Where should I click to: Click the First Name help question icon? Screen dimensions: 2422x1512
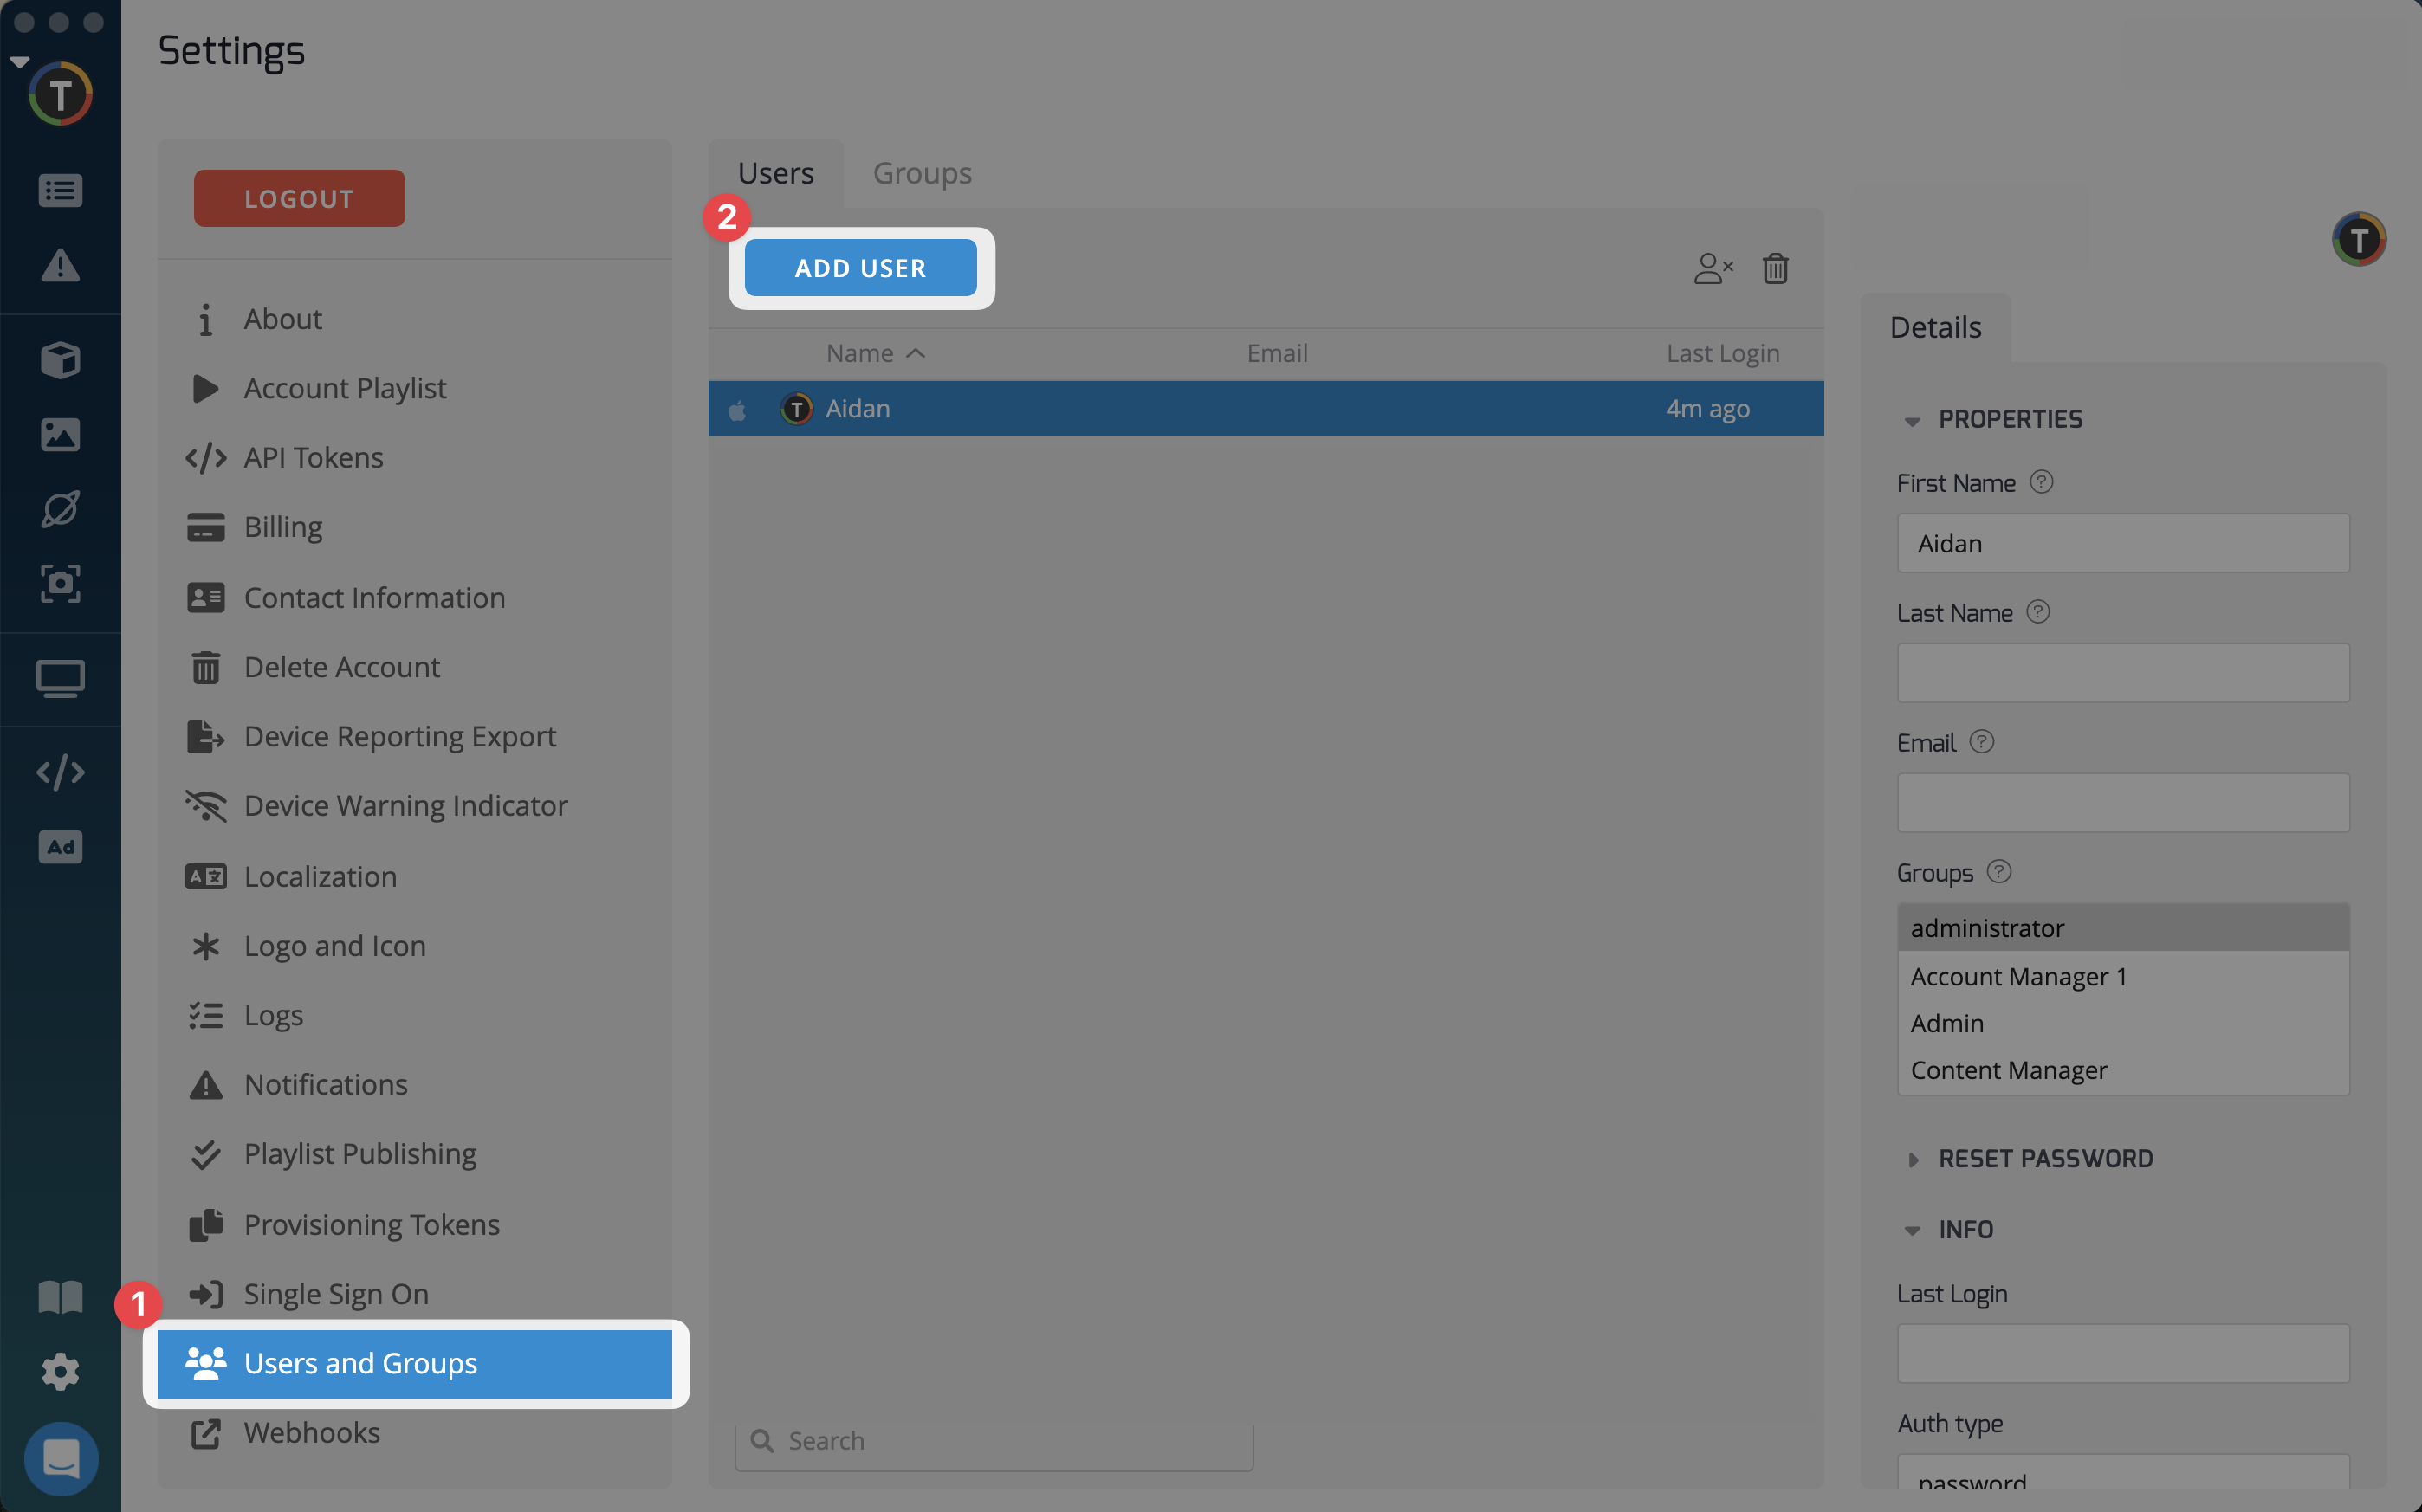click(2041, 482)
